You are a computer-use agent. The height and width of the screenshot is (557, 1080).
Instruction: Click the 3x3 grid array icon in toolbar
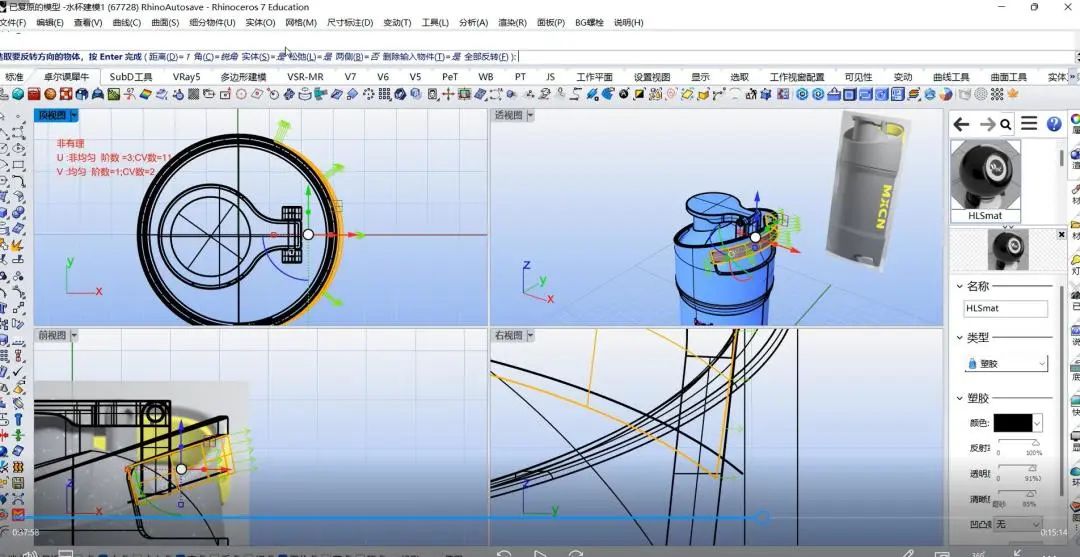coord(384,94)
